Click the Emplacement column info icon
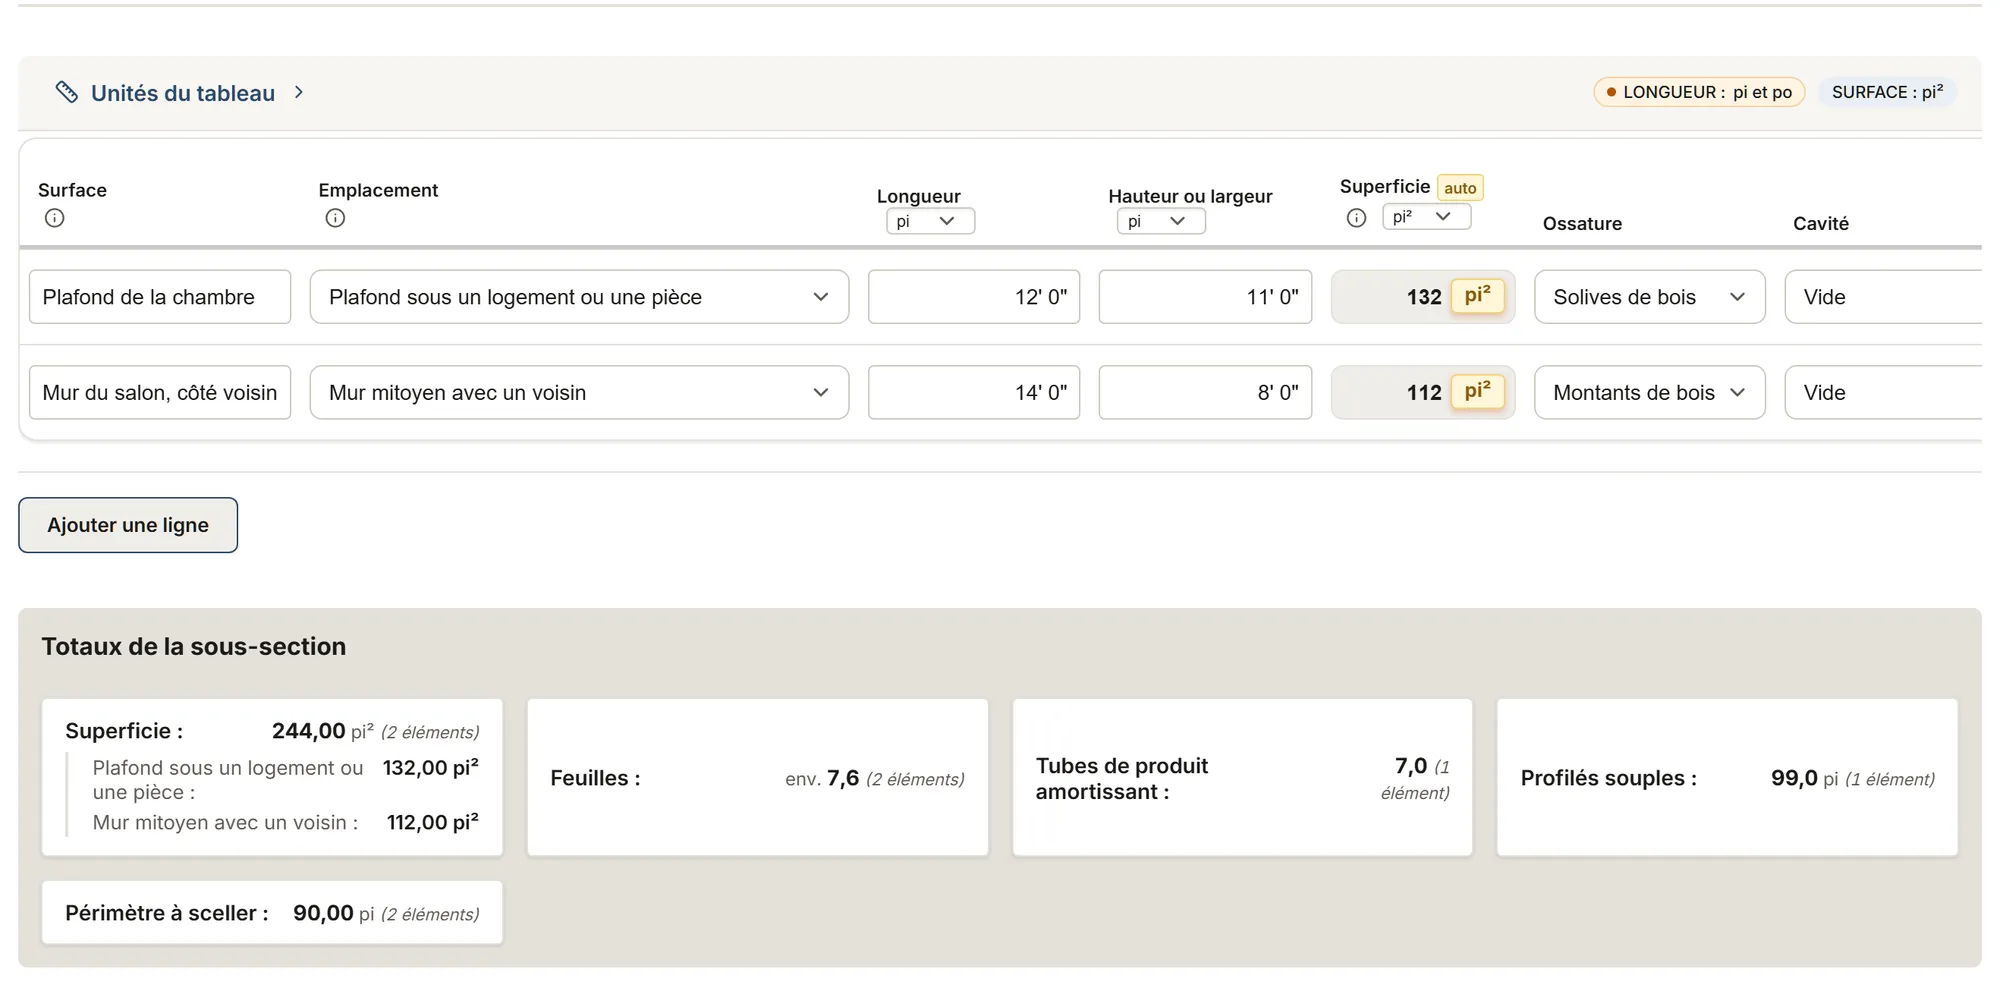Screen dimensions: 2000x985 [335, 218]
